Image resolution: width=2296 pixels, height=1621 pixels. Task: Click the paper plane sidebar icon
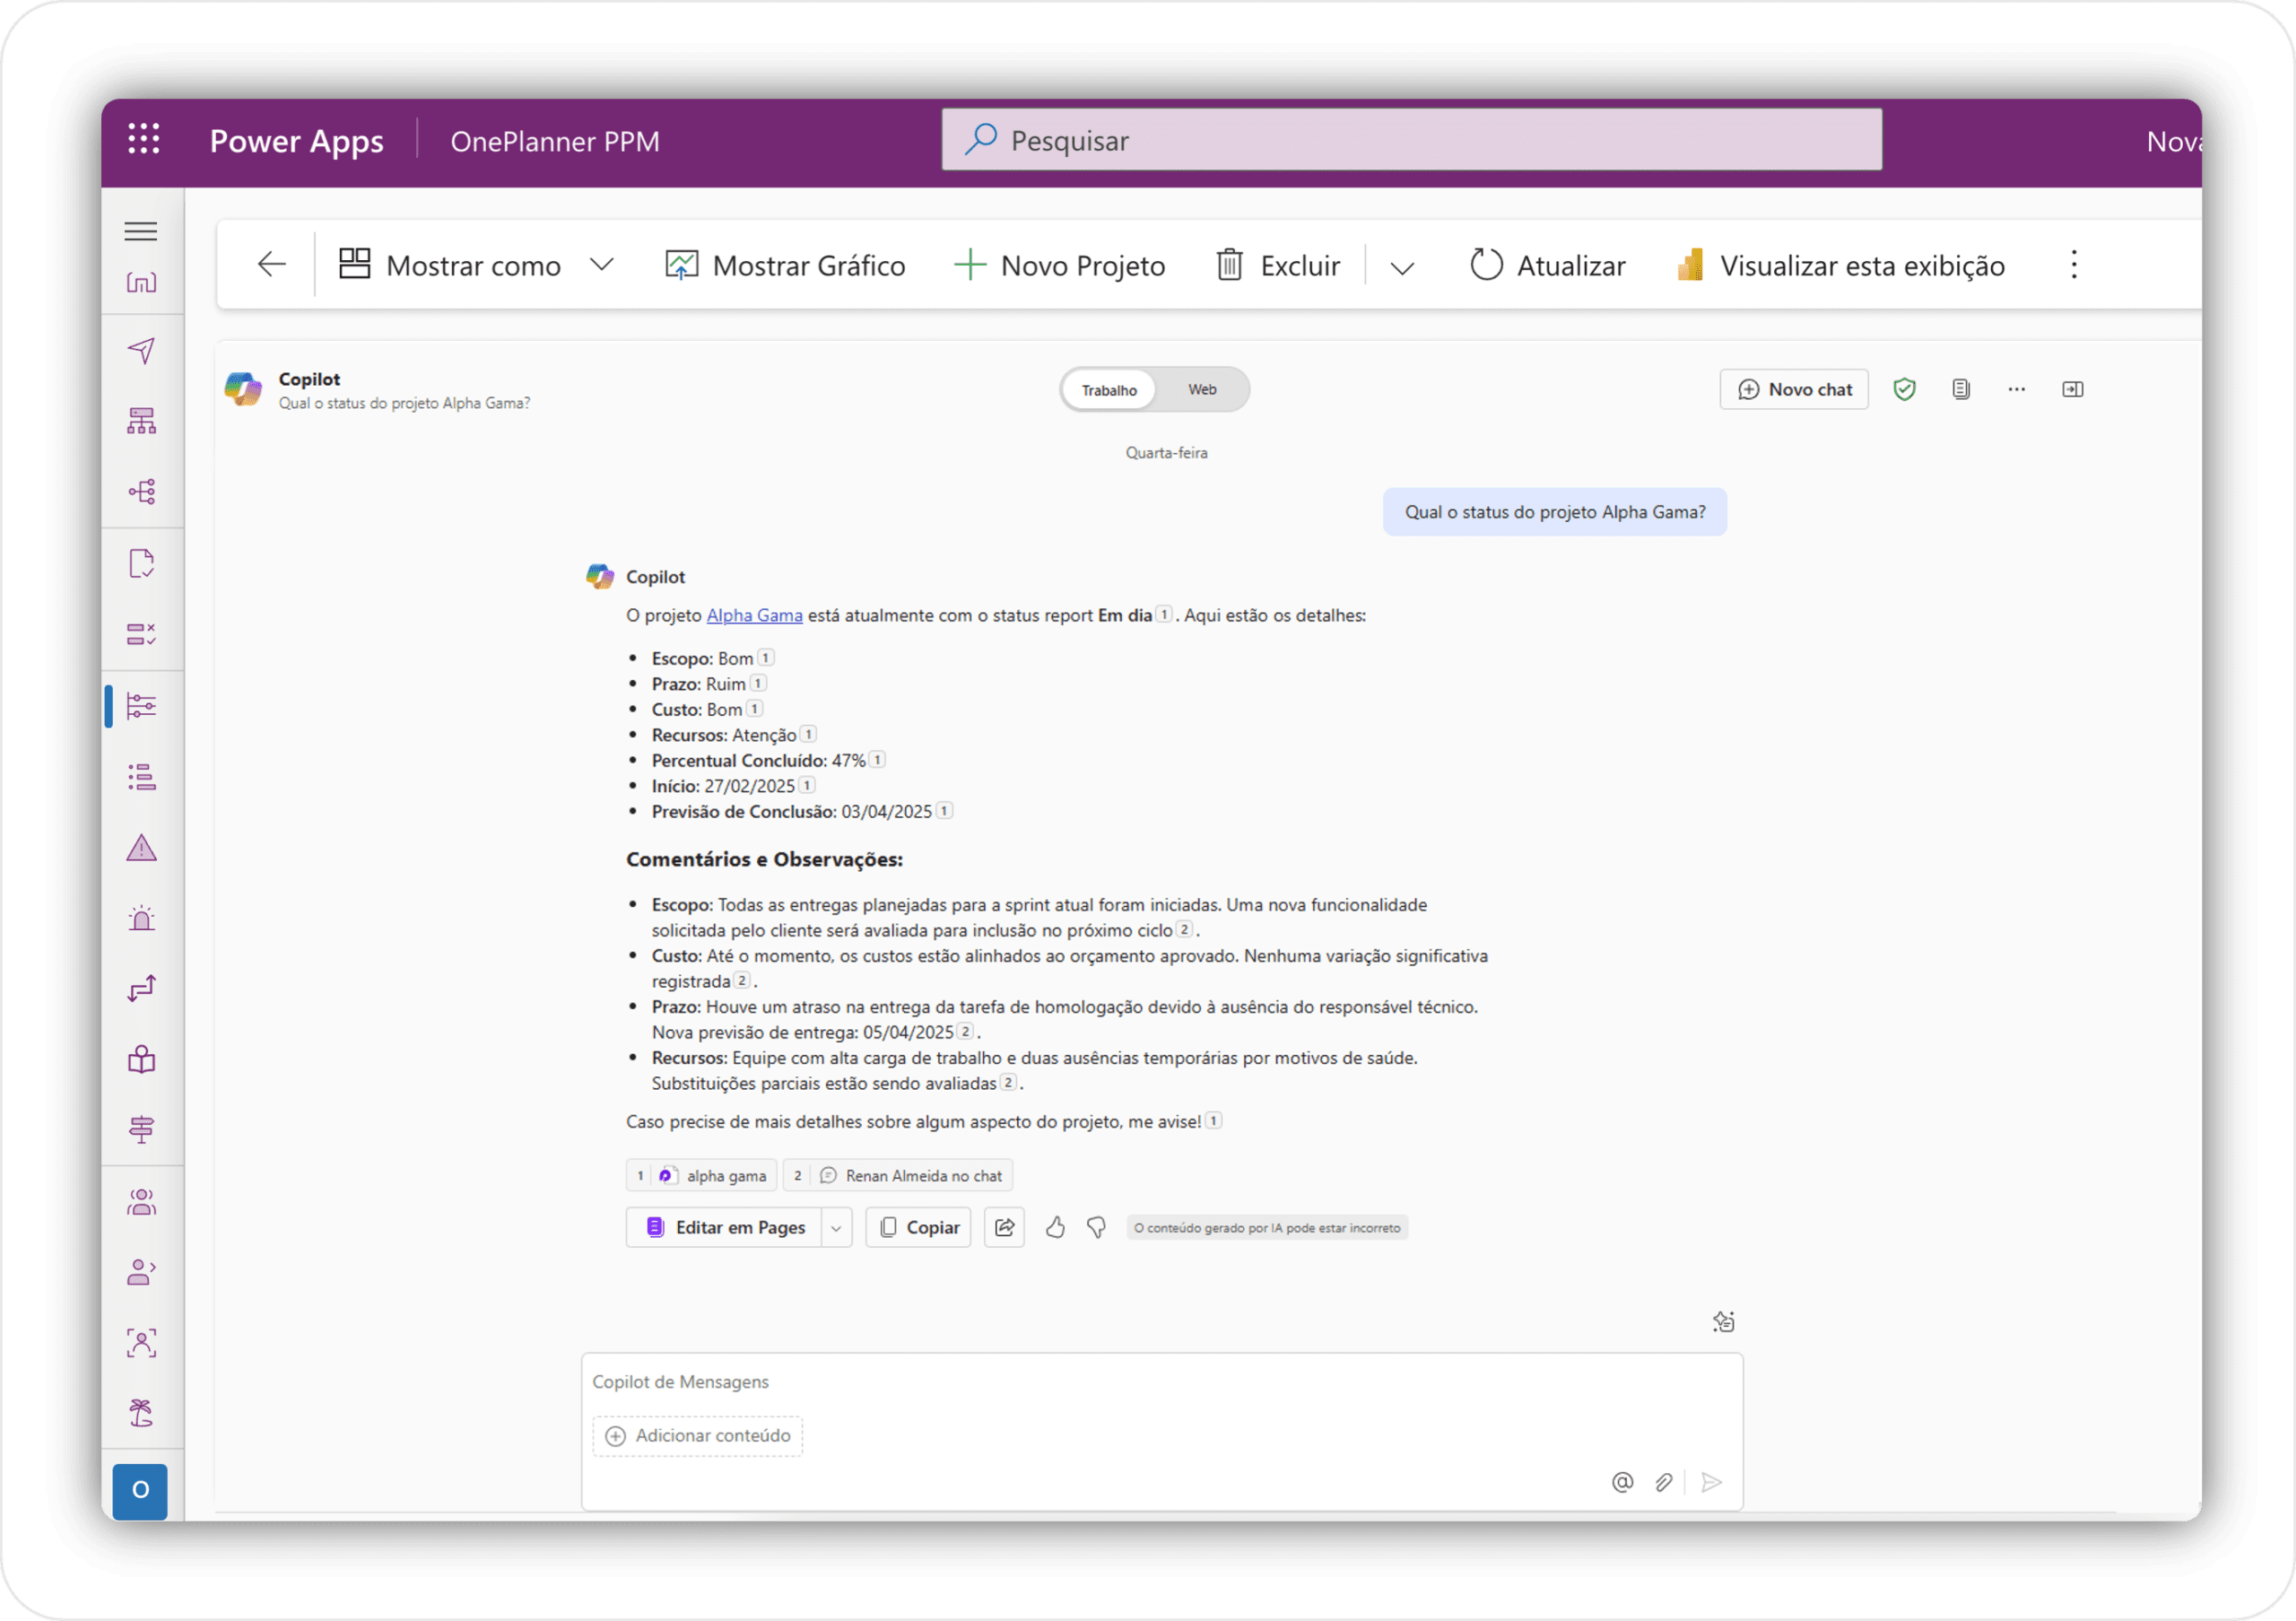tap(141, 350)
